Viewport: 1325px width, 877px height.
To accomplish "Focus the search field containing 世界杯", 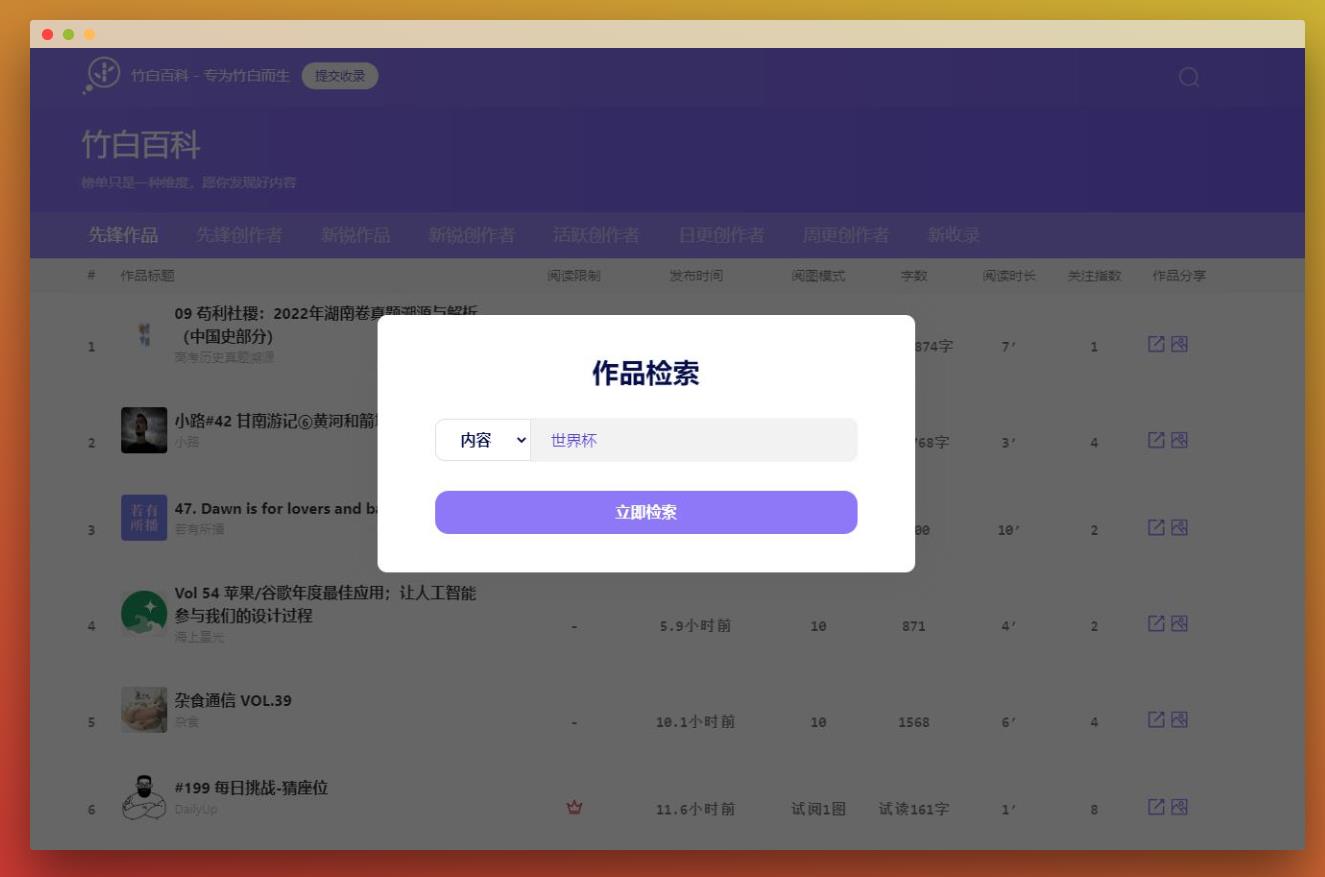I will pyautogui.click(x=694, y=440).
